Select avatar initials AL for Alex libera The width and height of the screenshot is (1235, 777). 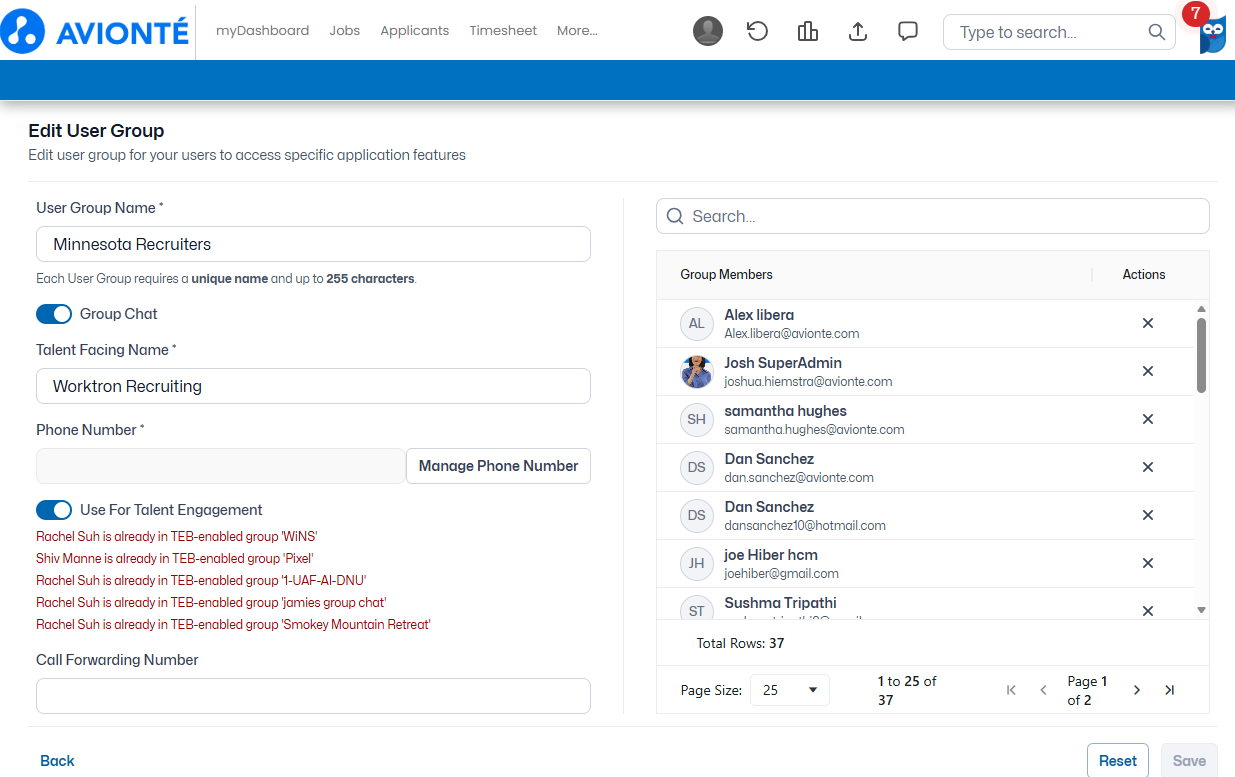[x=697, y=323]
